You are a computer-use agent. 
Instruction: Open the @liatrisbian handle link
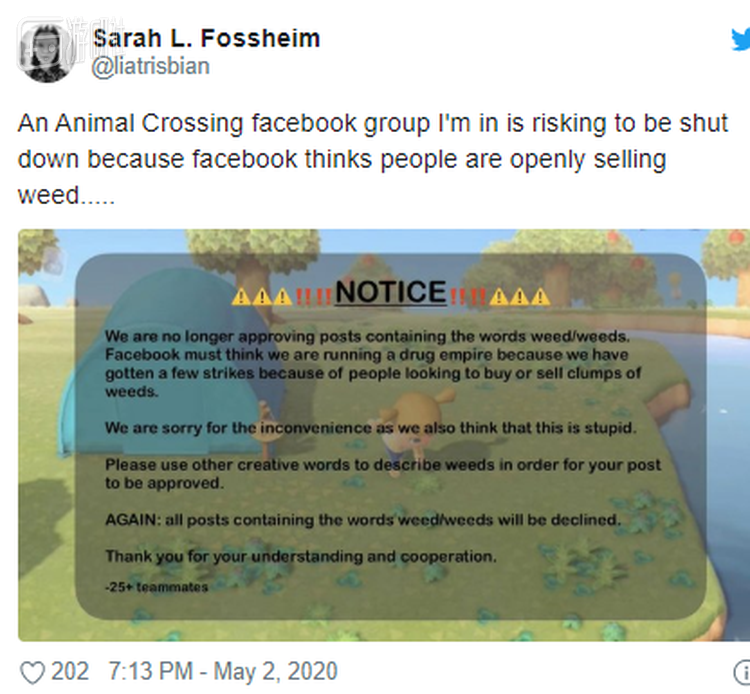coord(150,66)
